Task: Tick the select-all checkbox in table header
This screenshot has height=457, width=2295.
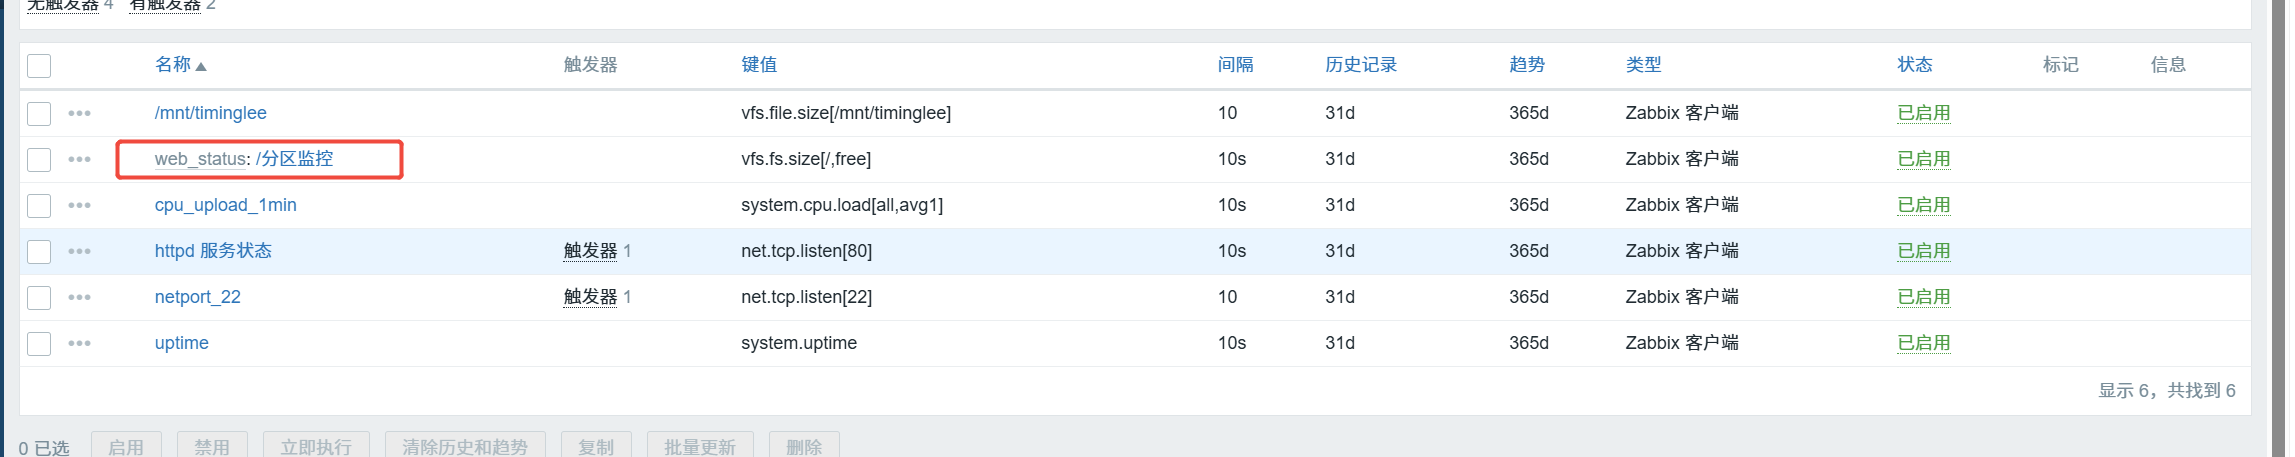Action: point(39,66)
